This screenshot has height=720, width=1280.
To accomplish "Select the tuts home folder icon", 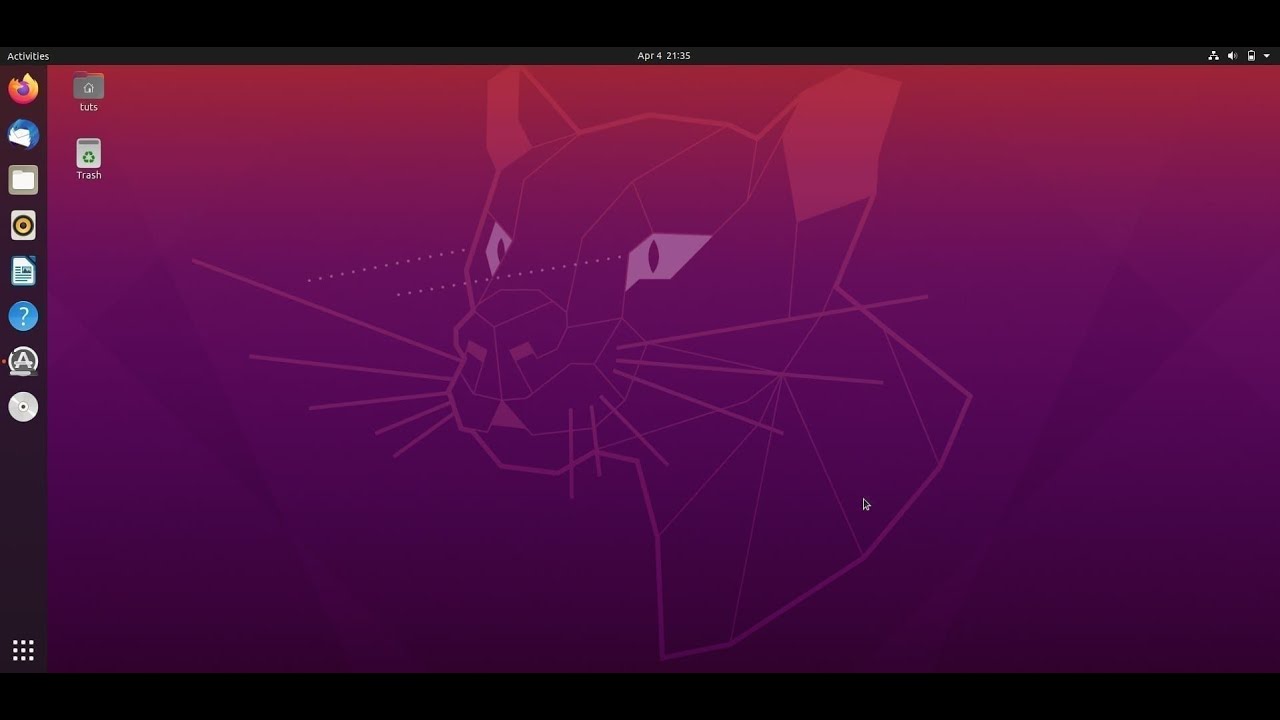I will [x=88, y=86].
